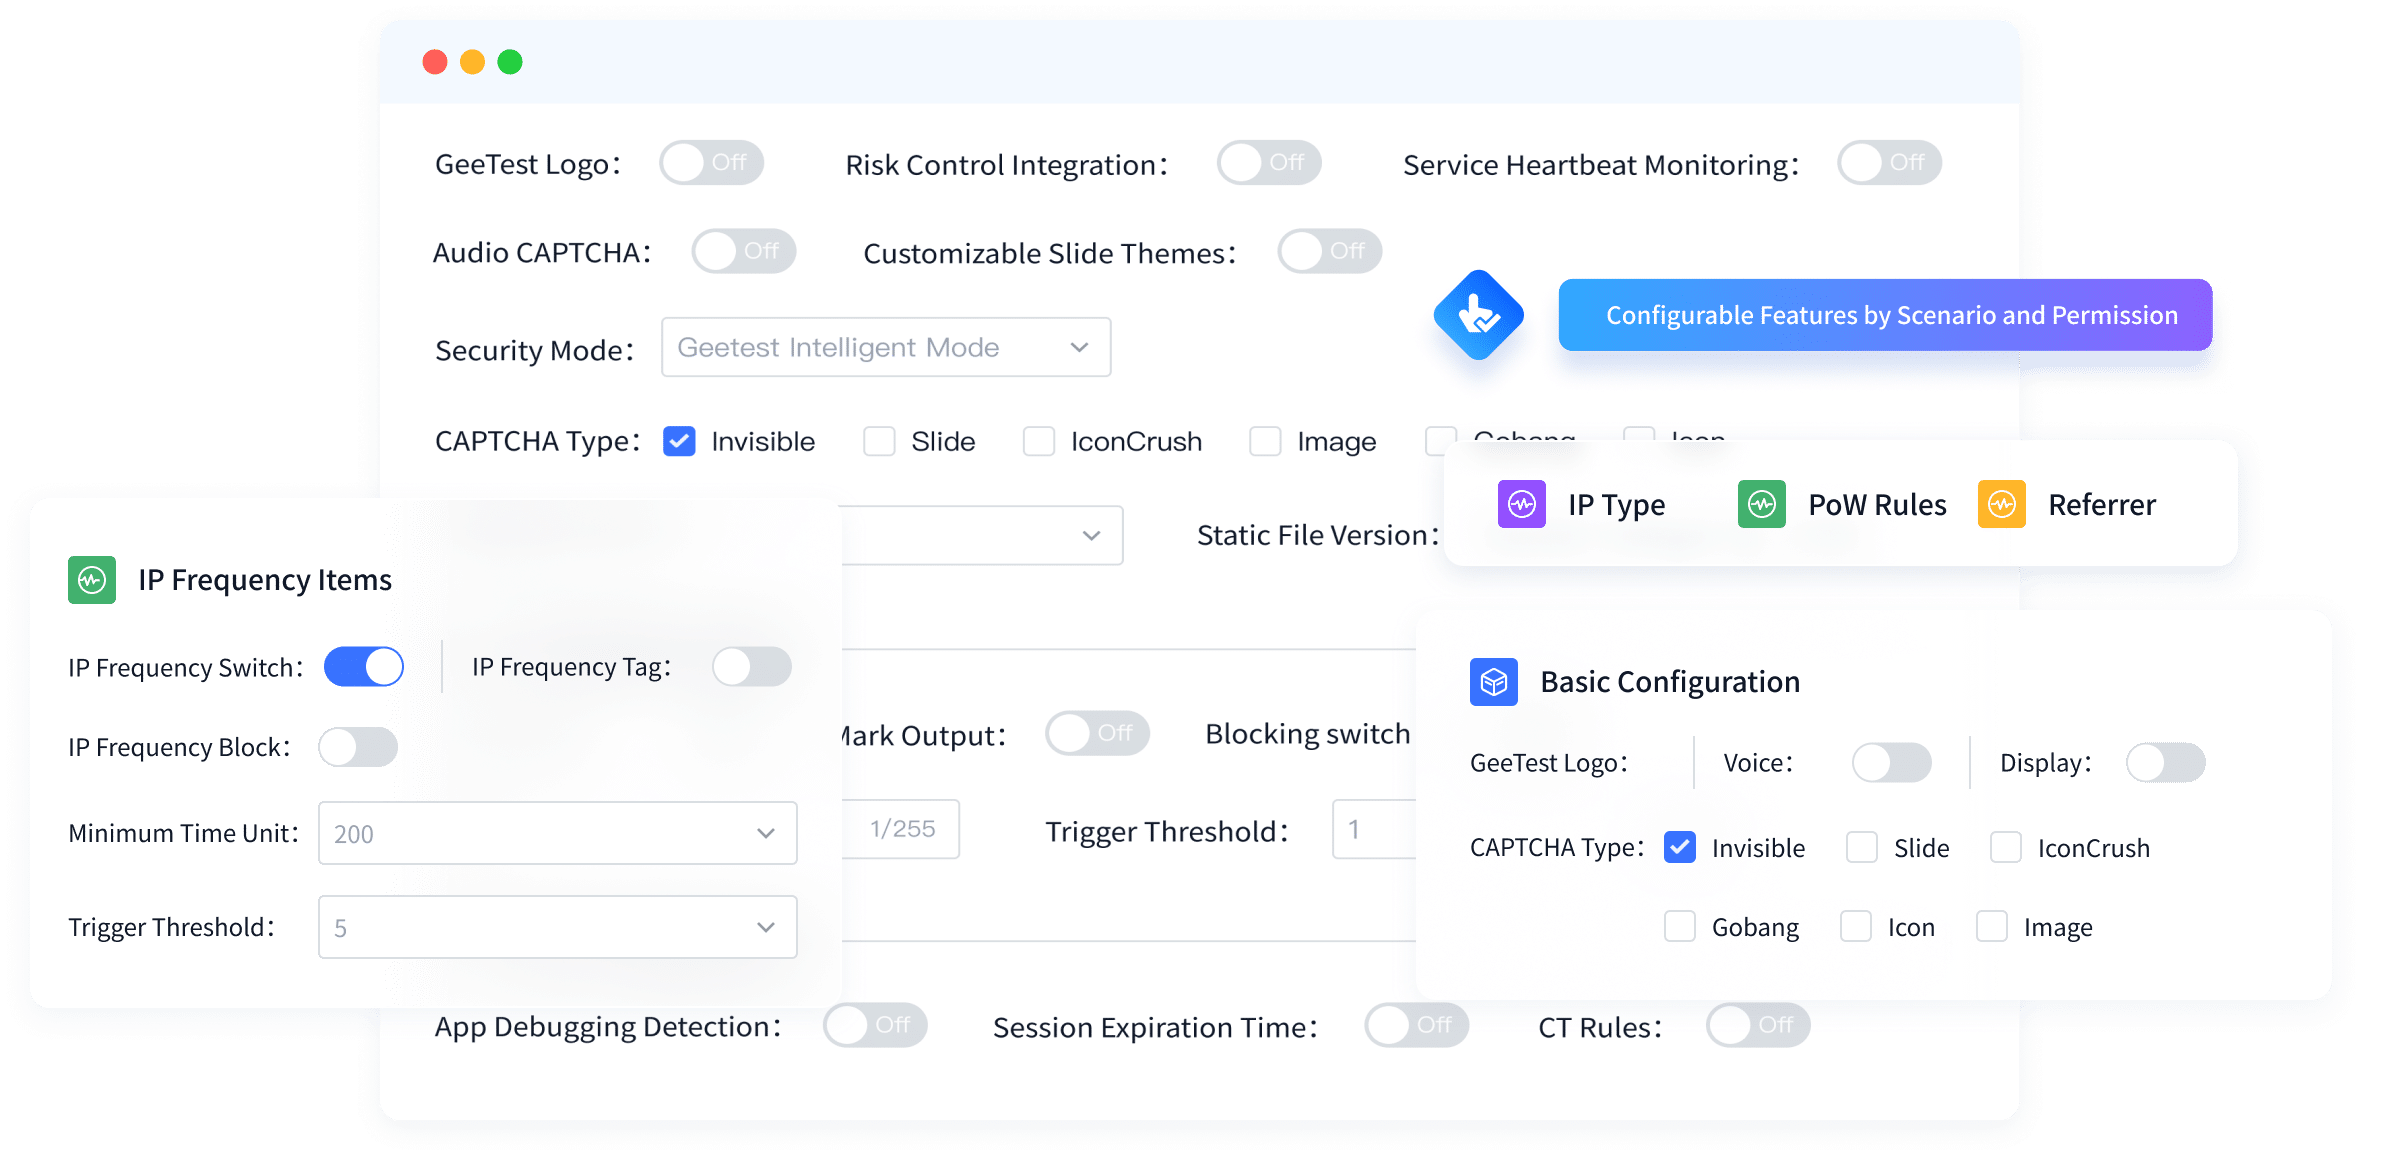Check the Gobang checkbox in Basic Configuration
This screenshot has height=1150, width=2382.
tap(1680, 927)
